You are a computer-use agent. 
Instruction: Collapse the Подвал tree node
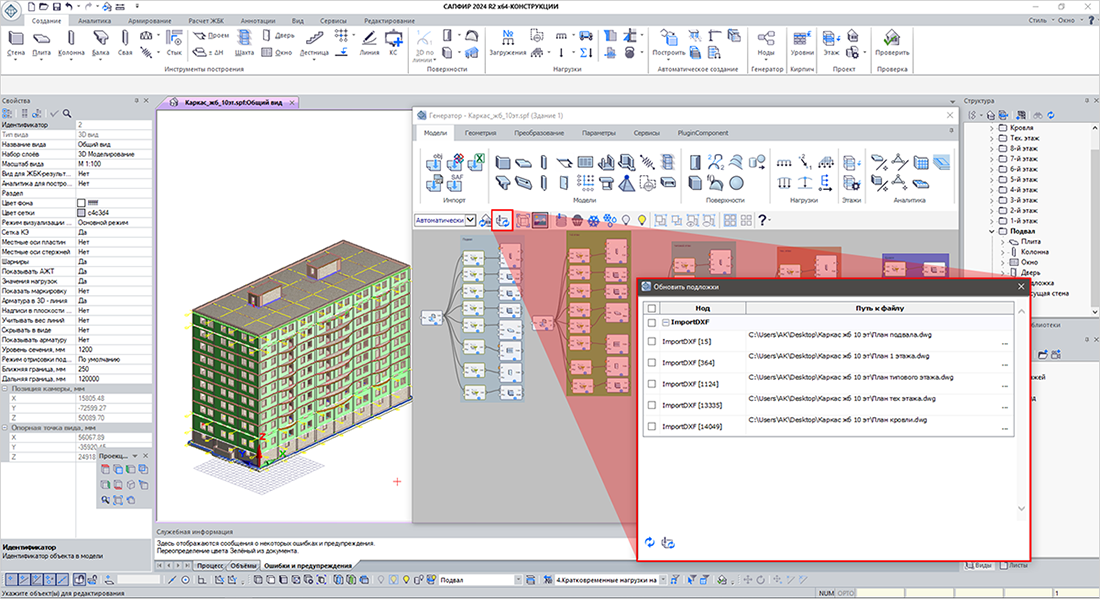992,231
